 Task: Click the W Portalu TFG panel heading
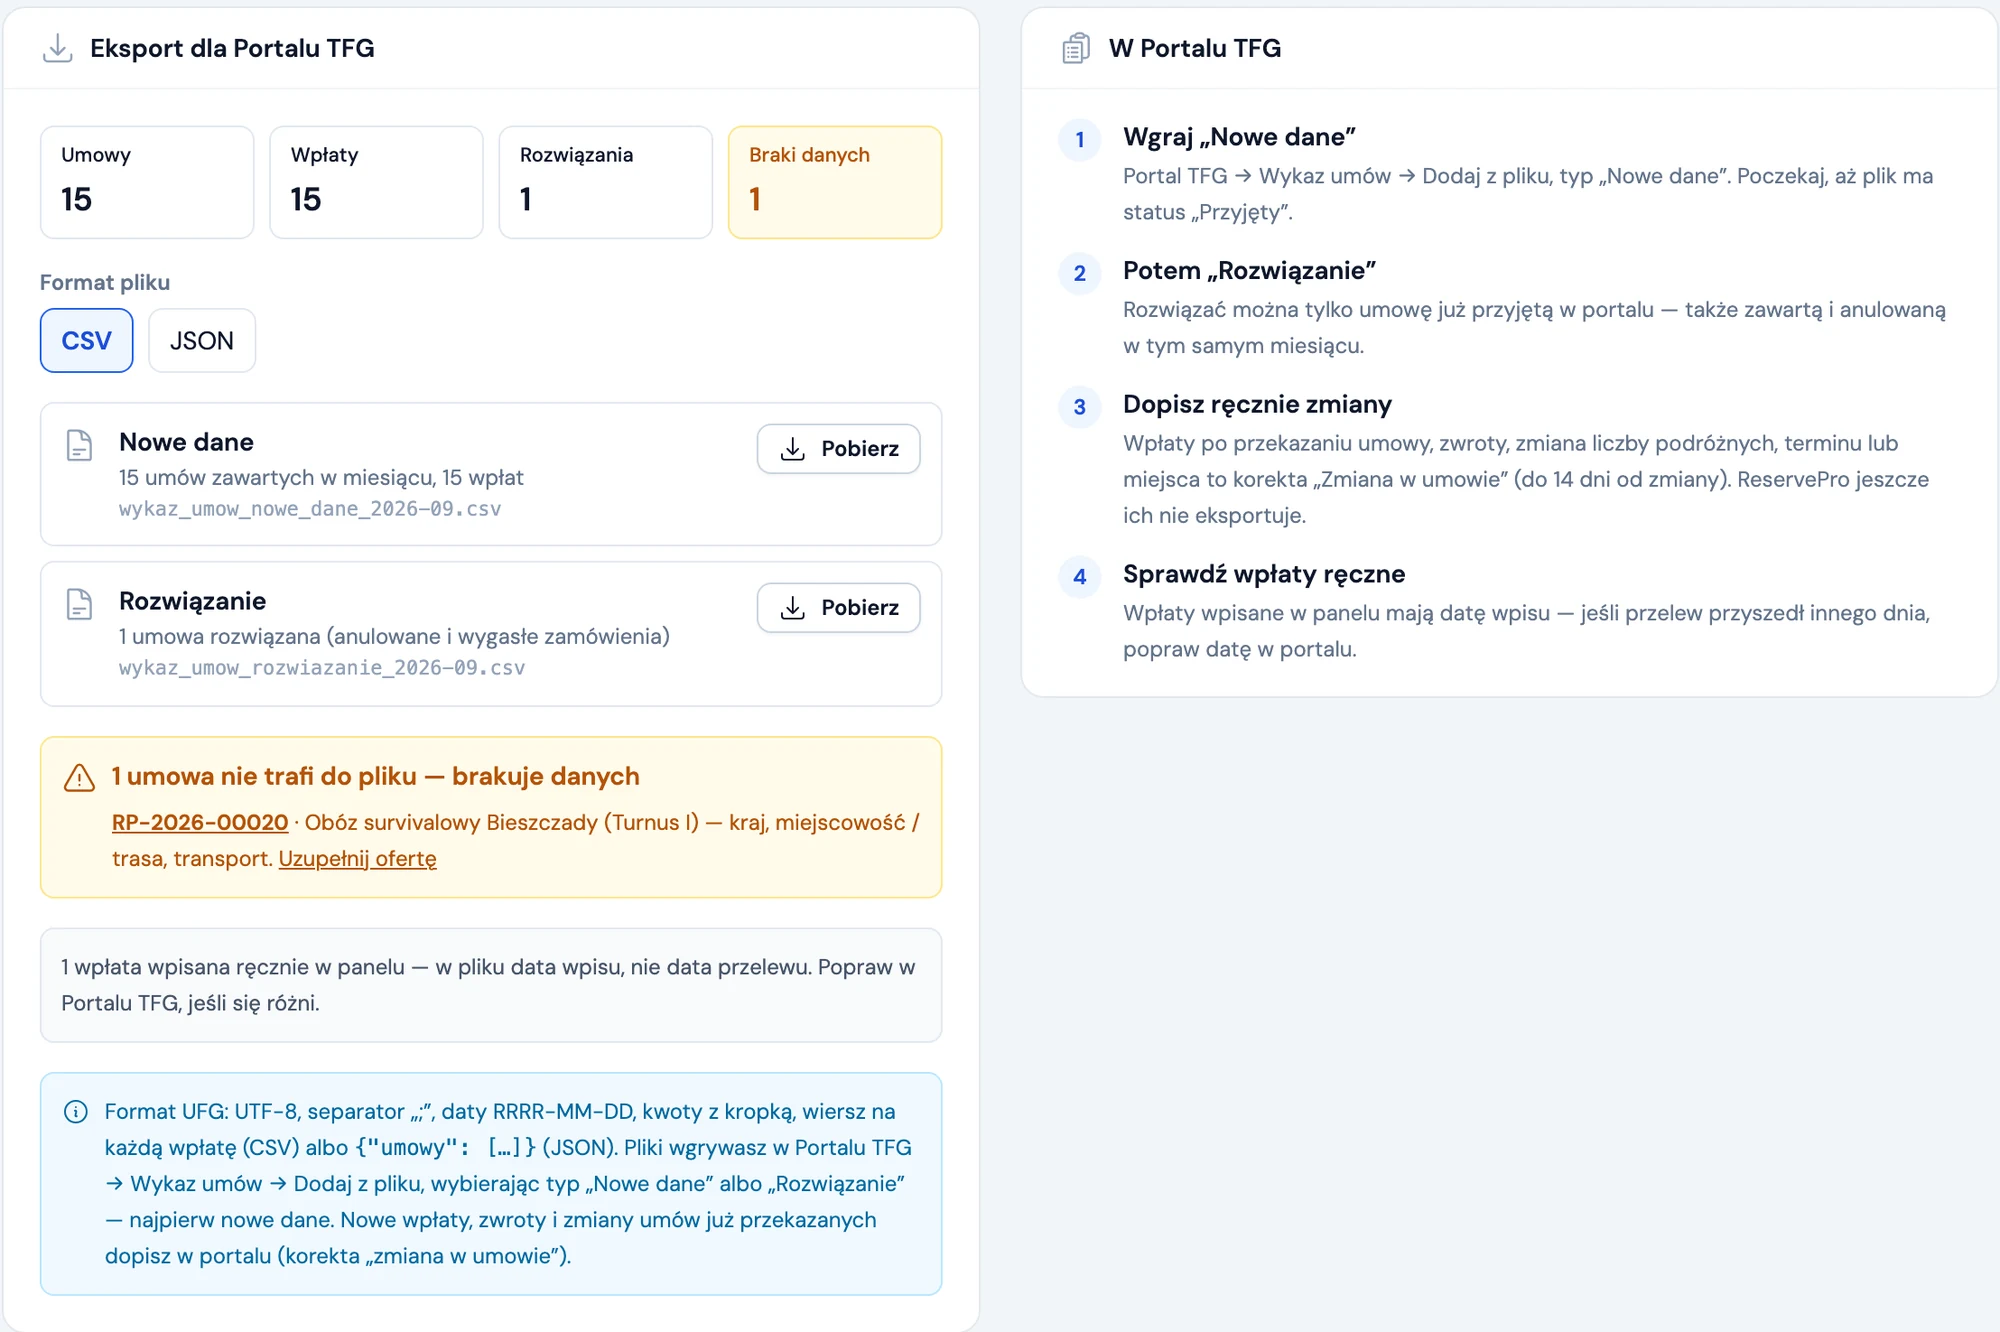tap(1195, 48)
